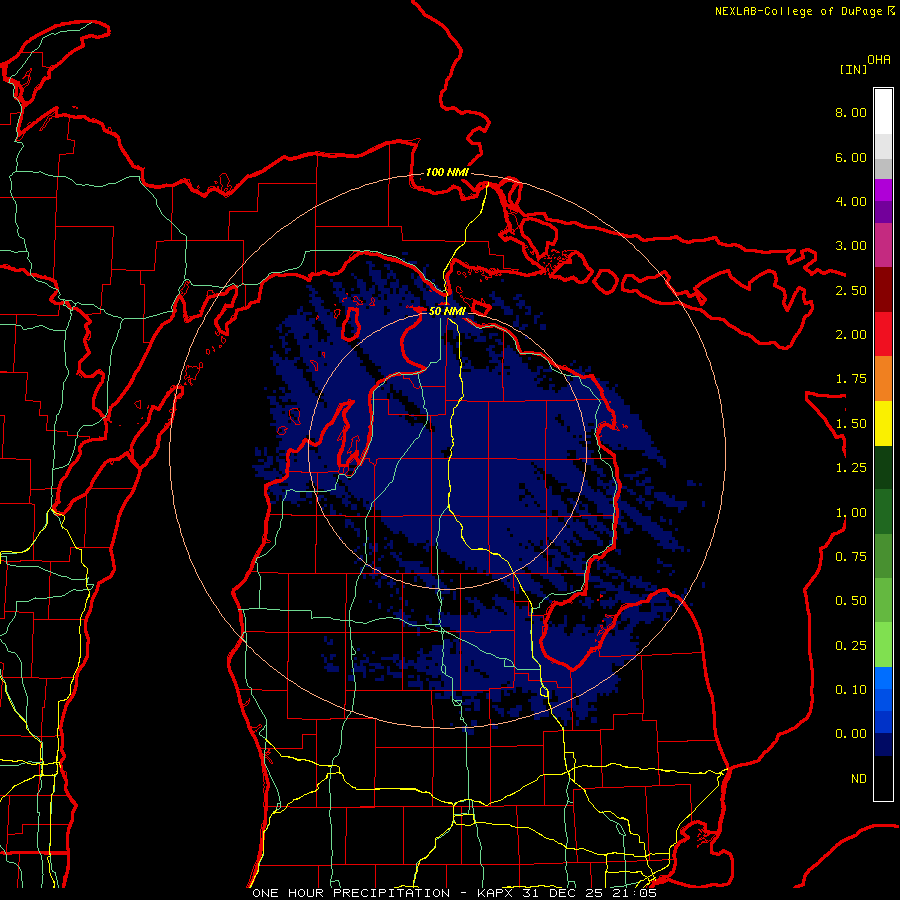
Task: Click the 100 NMI range ring label
Action: [447, 172]
